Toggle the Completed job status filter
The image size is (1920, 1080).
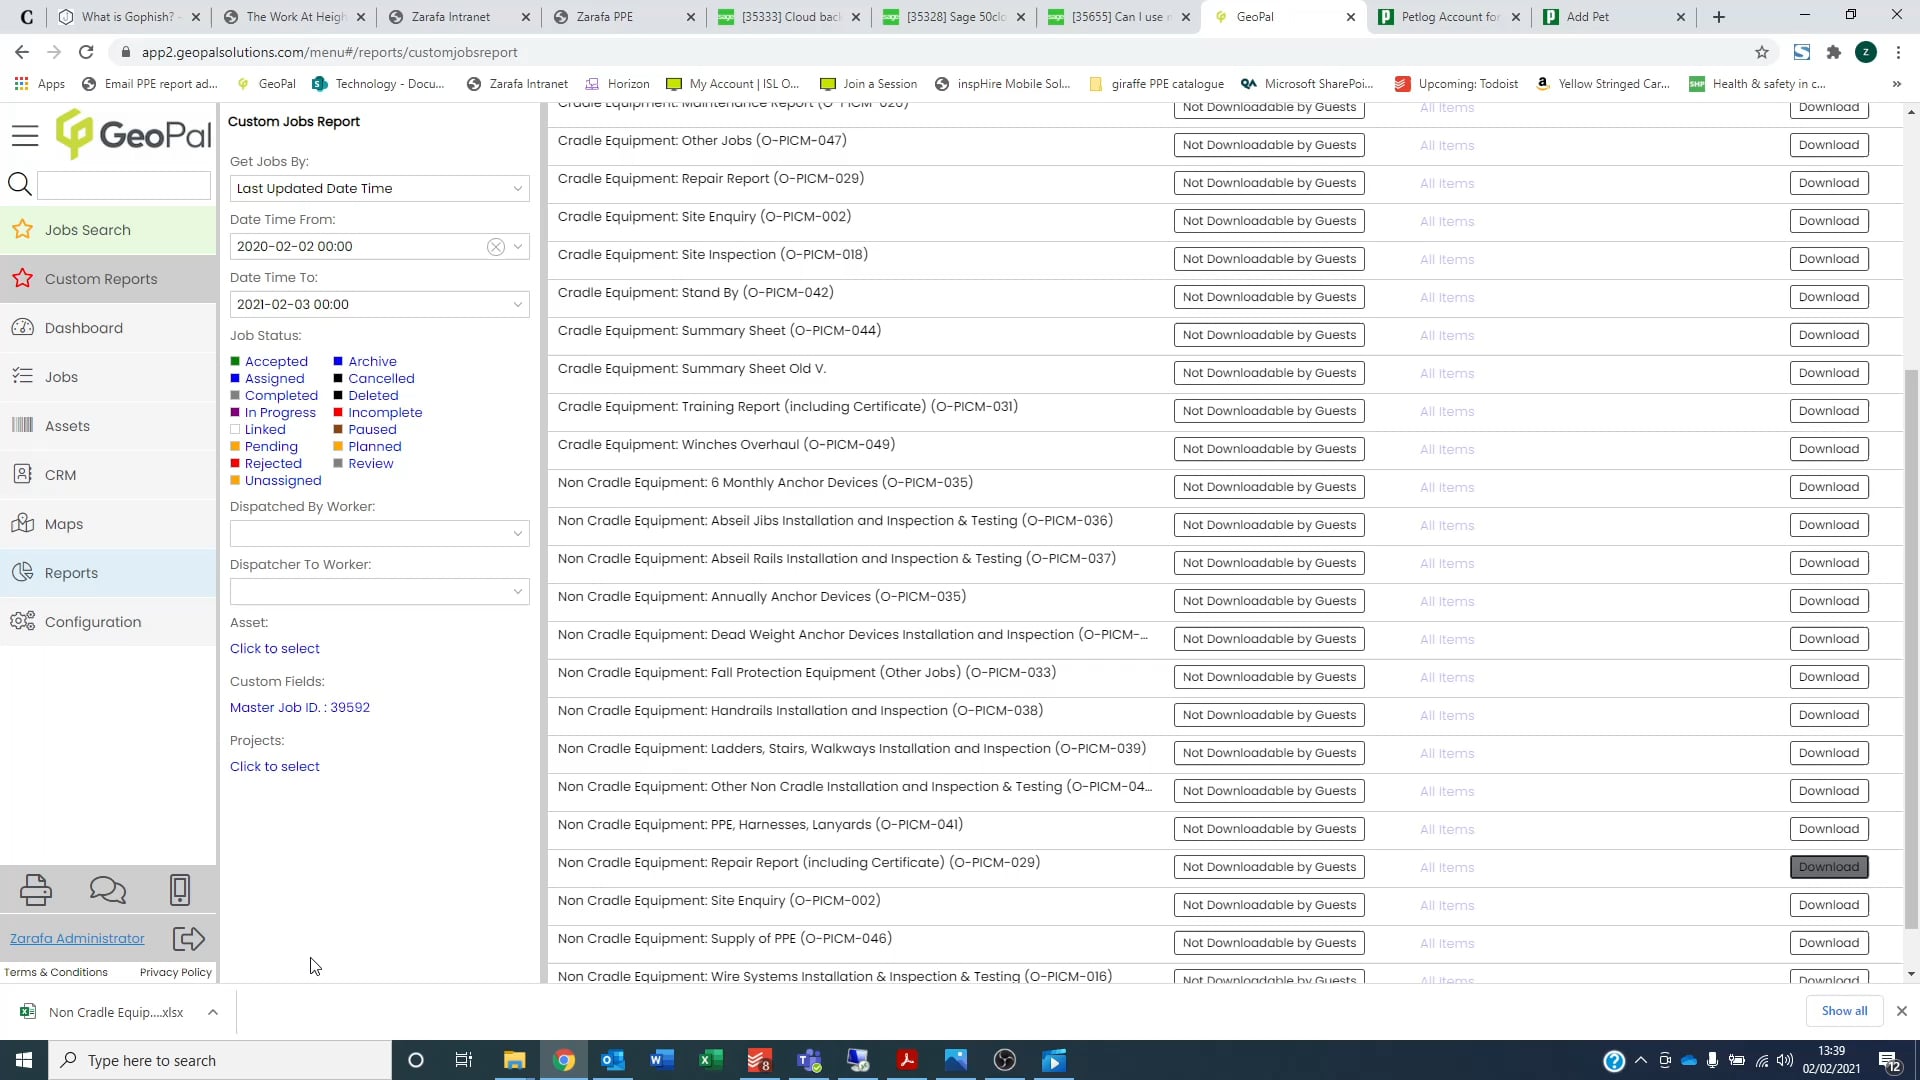tap(281, 396)
